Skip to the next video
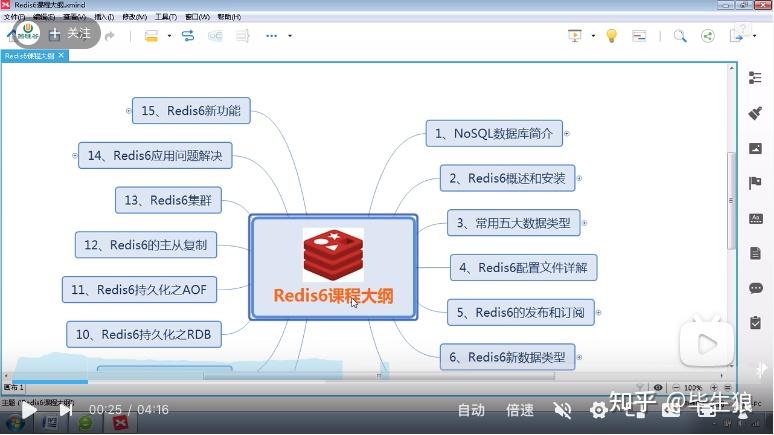774x435 pixels. [x=66, y=410]
